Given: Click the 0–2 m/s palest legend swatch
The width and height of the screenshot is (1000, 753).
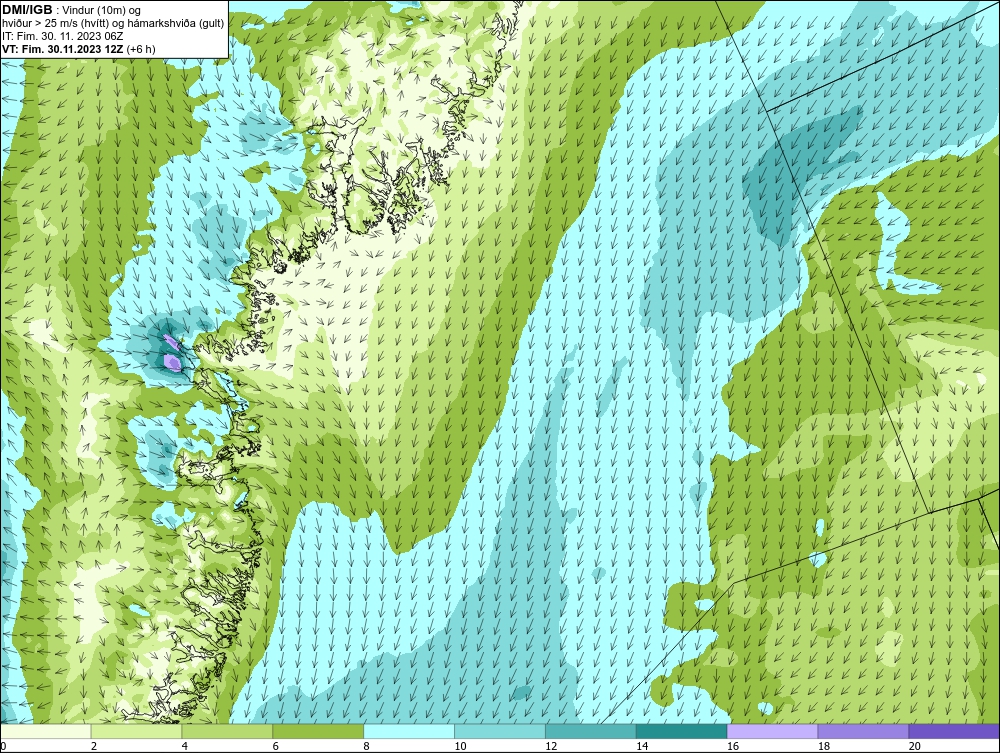Looking at the screenshot, I should coord(46,731).
